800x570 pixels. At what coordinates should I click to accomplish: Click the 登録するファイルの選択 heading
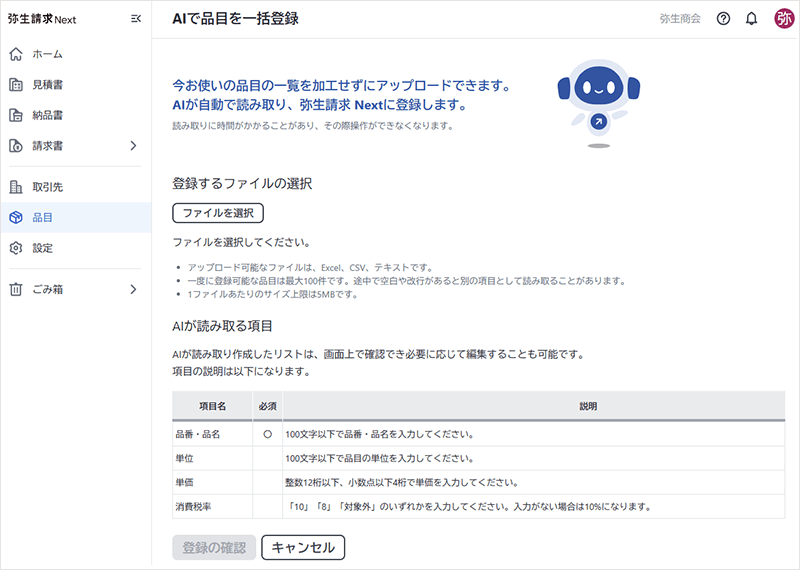point(242,184)
